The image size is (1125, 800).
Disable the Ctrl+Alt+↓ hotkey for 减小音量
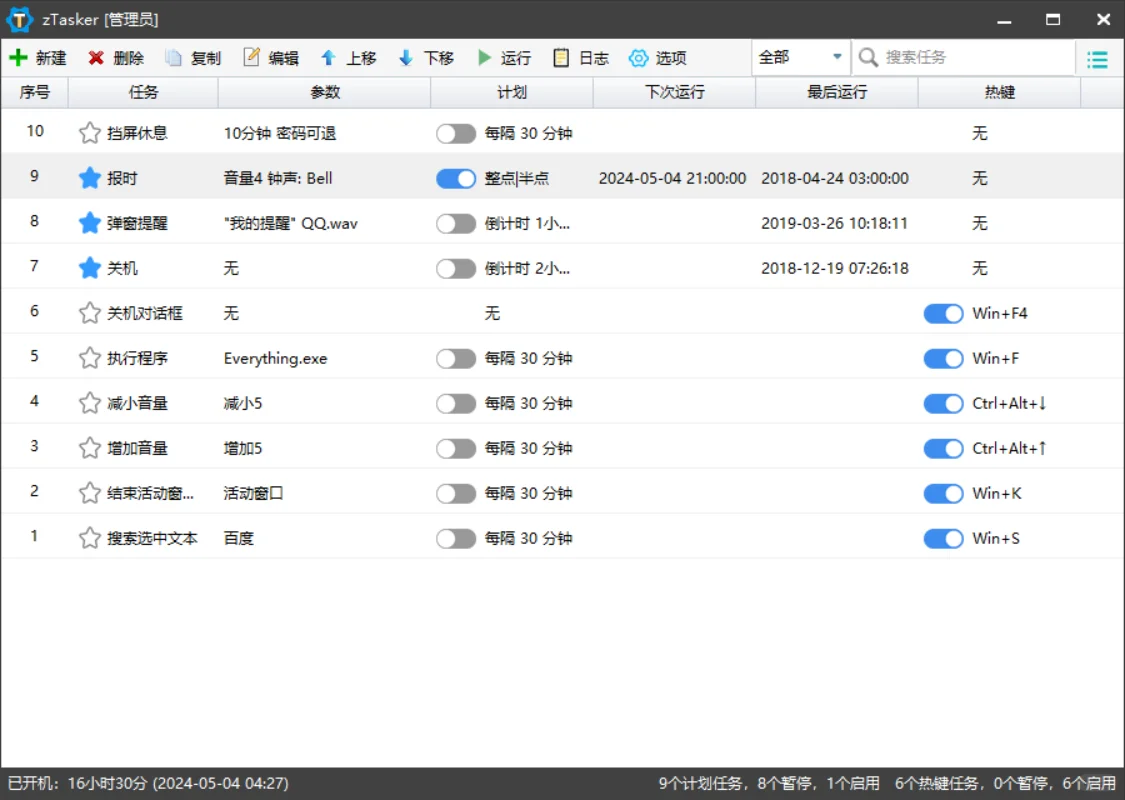tap(942, 403)
